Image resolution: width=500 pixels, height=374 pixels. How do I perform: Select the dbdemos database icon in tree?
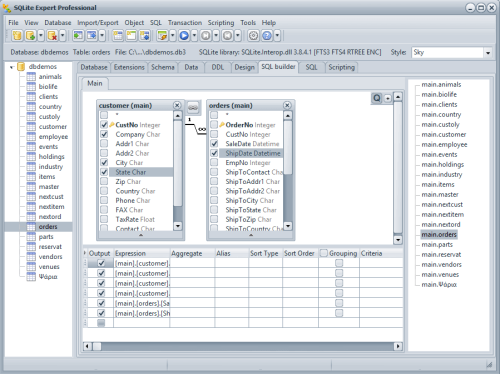[21, 67]
